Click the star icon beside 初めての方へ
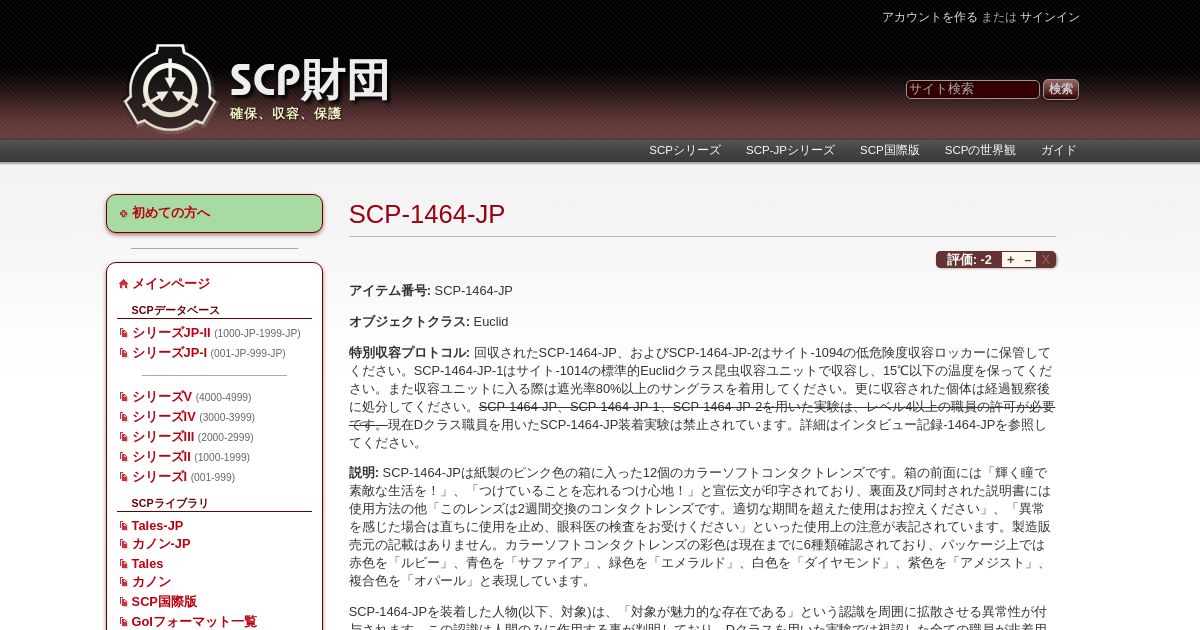 click(x=123, y=213)
